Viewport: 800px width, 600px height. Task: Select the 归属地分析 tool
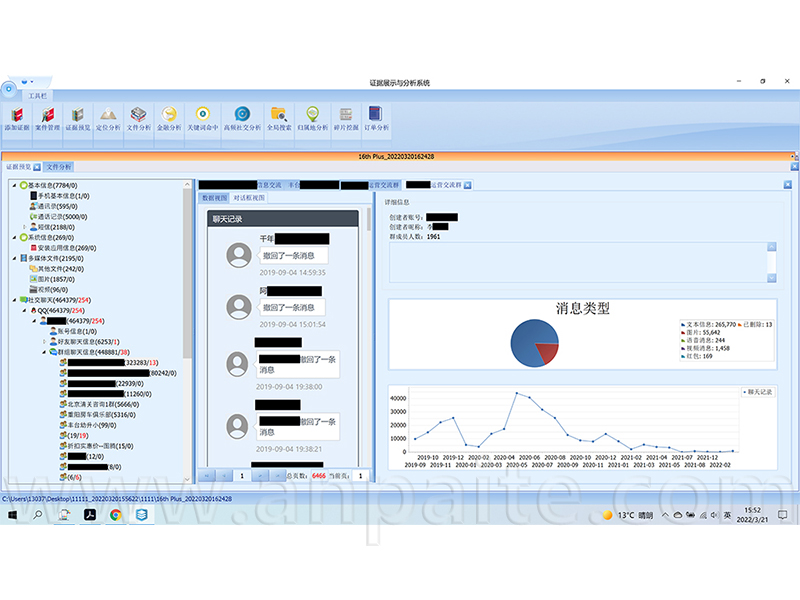[313, 118]
